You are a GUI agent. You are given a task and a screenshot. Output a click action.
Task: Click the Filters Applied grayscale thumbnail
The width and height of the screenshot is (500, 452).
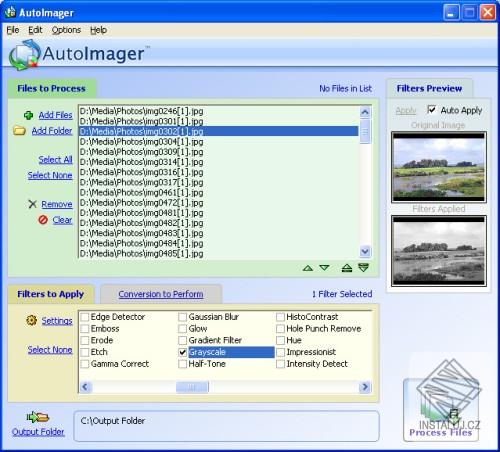point(439,251)
